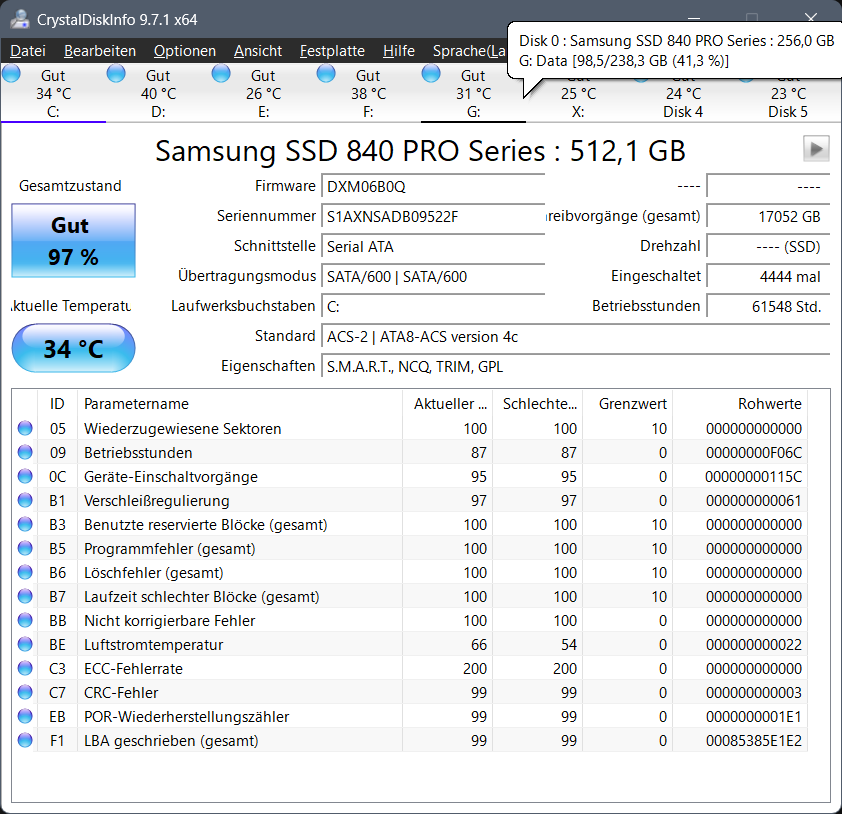Click status orb for Wiederzugewiesene Sektoren

click(25, 428)
